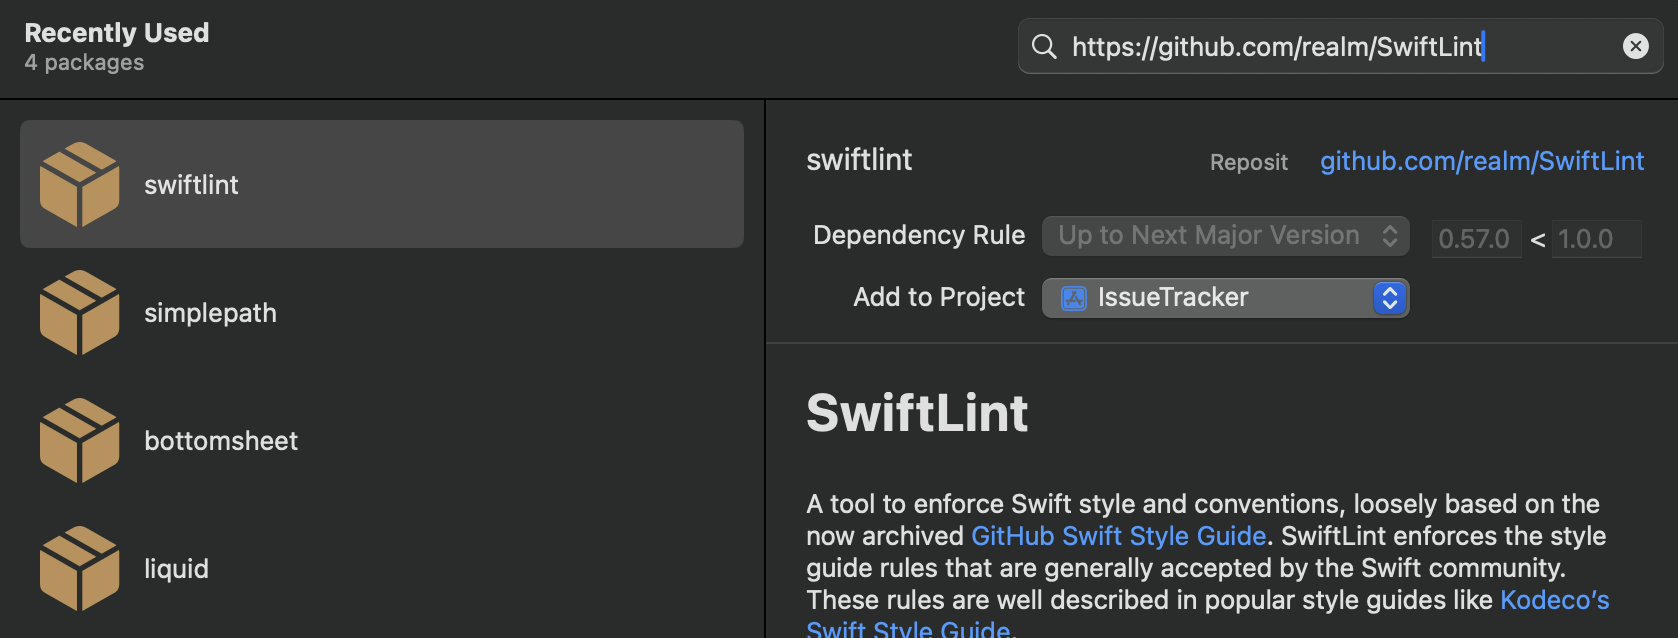This screenshot has width=1678, height=638.
Task: Click the Recently Used heading
Action: [x=117, y=33]
